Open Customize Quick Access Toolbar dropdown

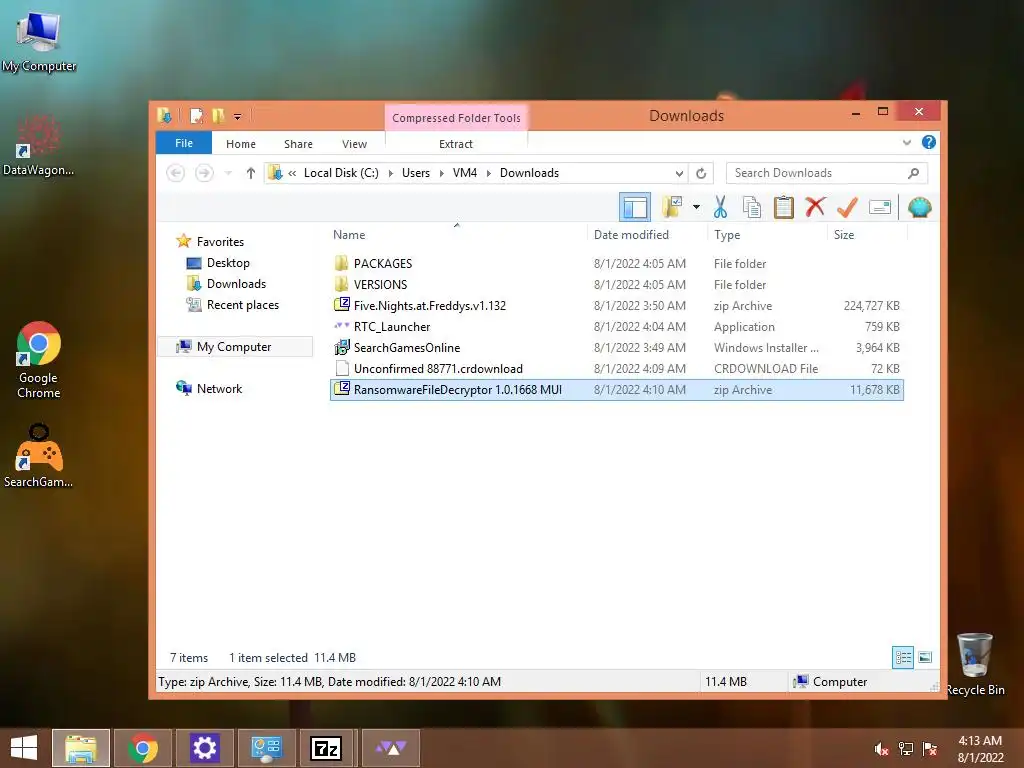(238, 117)
